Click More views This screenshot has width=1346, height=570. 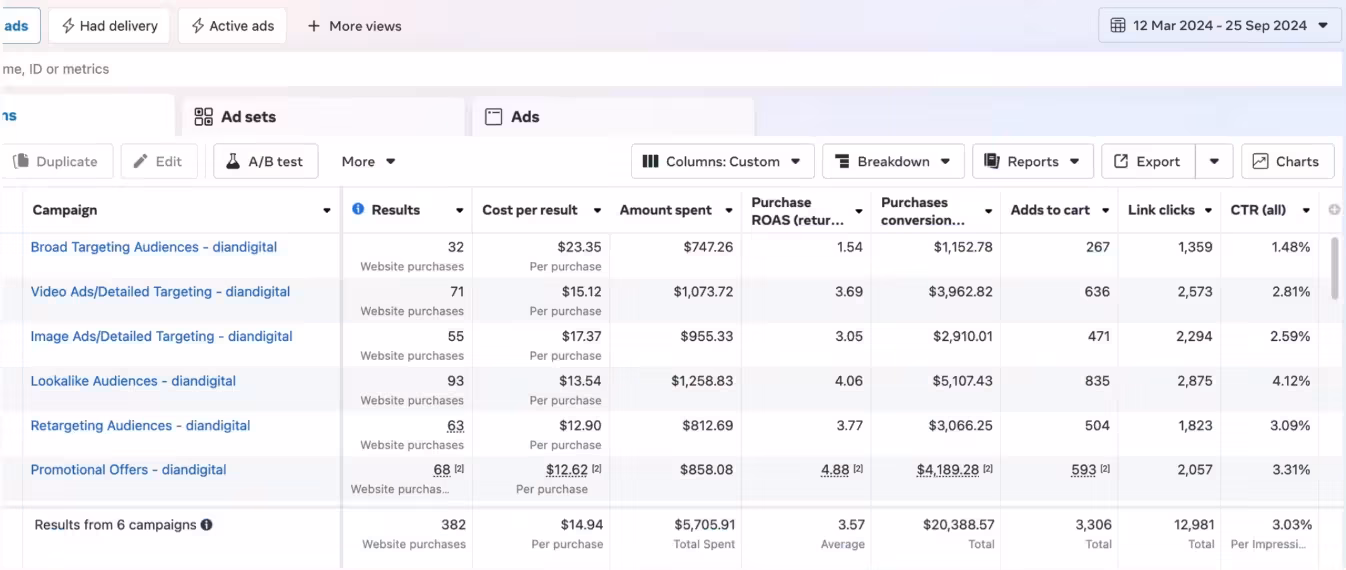pos(354,26)
